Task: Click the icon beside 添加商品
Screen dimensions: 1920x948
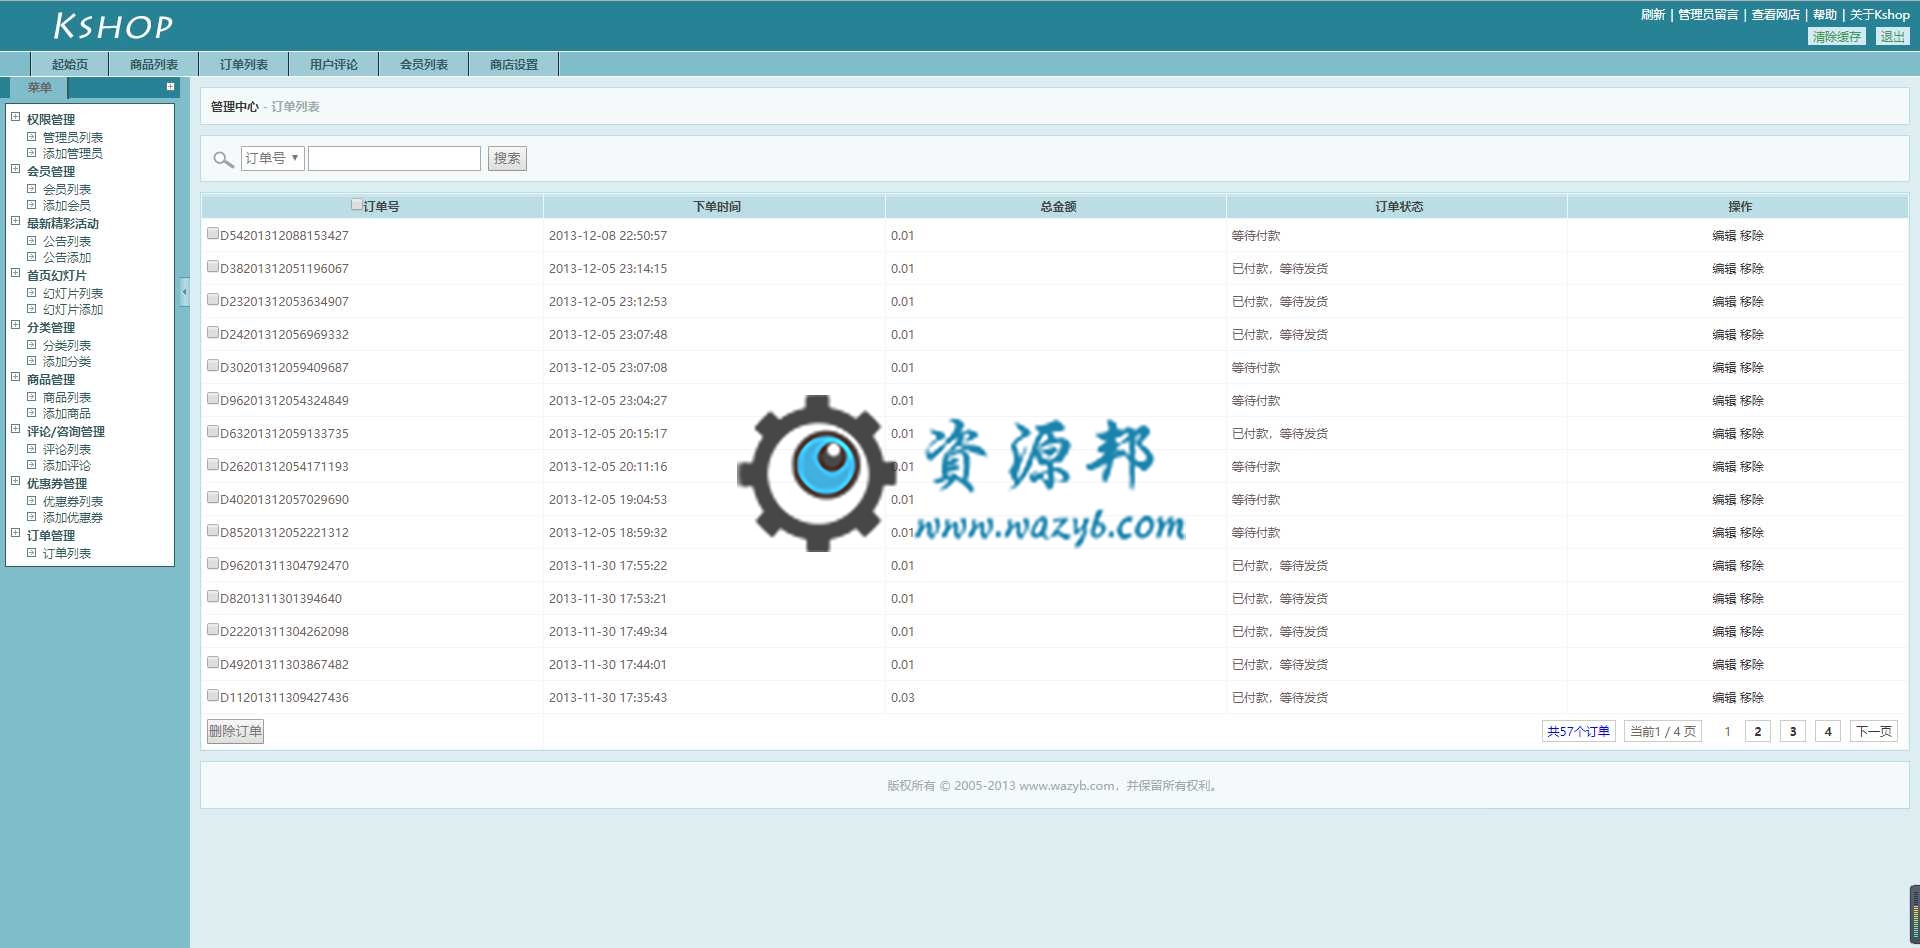Action: point(31,413)
